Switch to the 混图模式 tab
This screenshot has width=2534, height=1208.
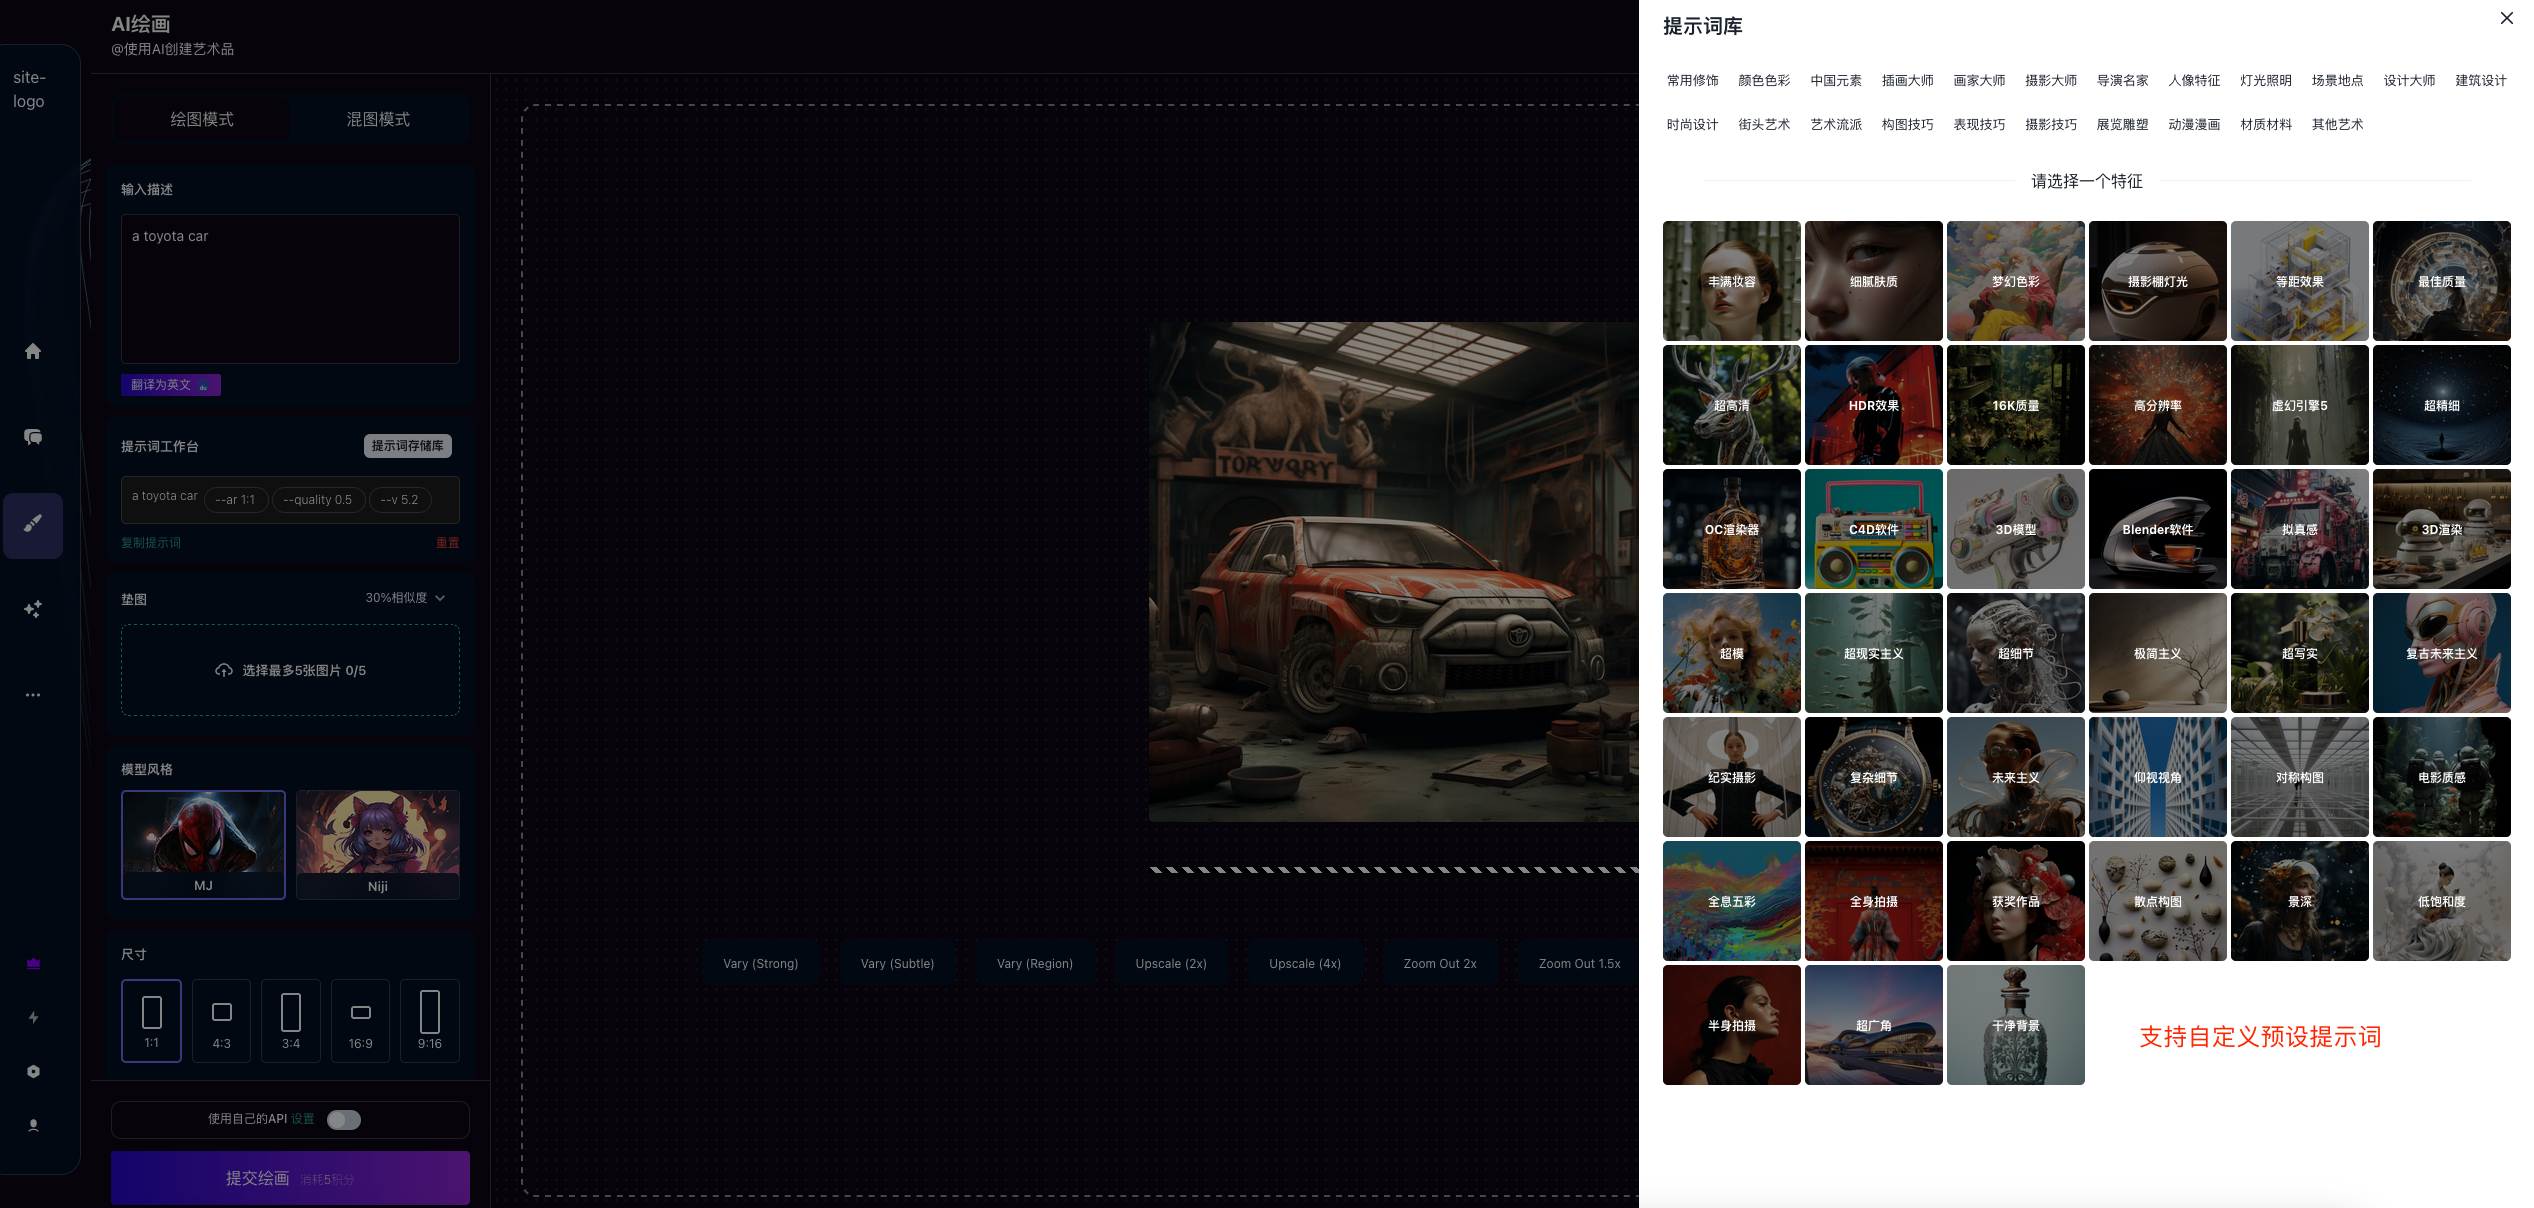click(378, 119)
